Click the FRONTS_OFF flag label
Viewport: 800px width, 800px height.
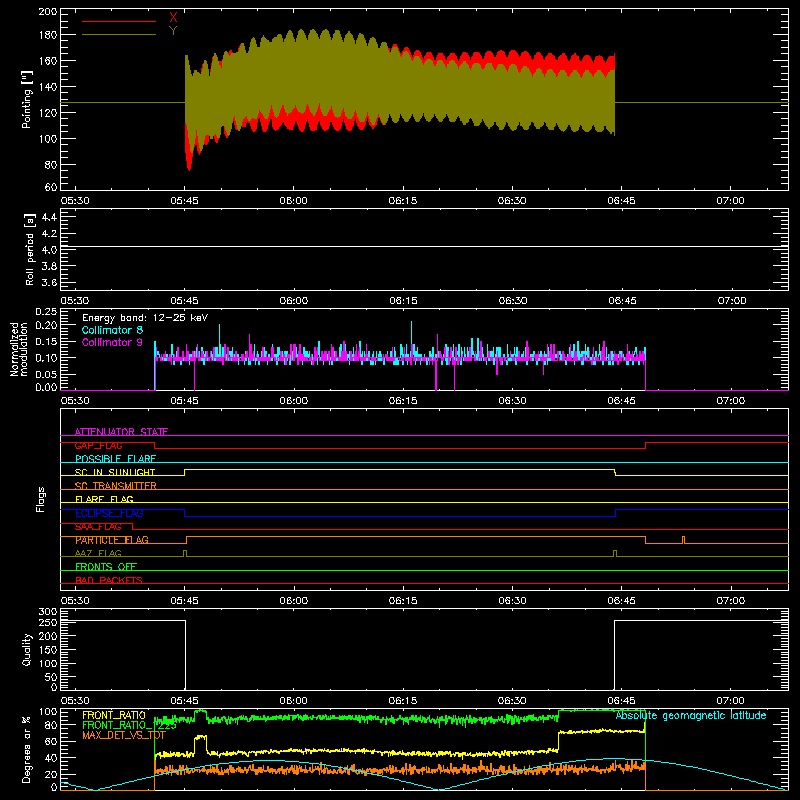(106, 567)
